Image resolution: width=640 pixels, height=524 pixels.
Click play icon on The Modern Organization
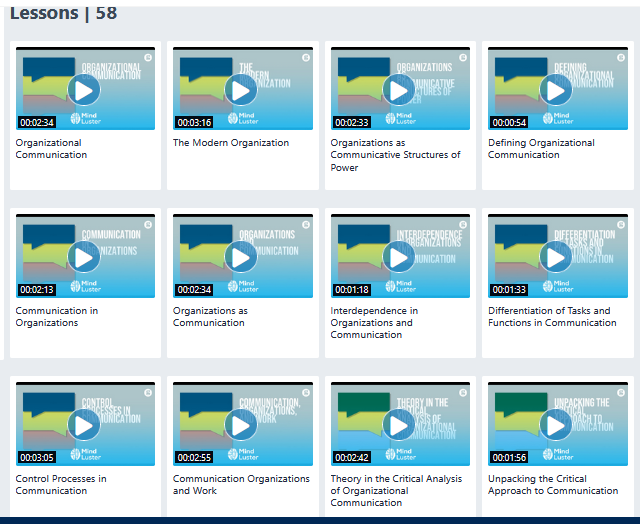tap(241, 90)
